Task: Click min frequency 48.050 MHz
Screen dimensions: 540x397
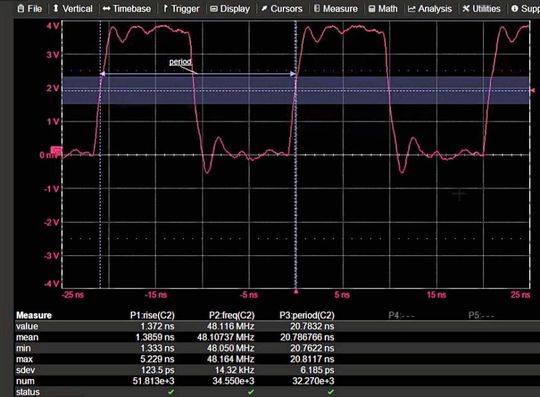Action: [x=230, y=348]
